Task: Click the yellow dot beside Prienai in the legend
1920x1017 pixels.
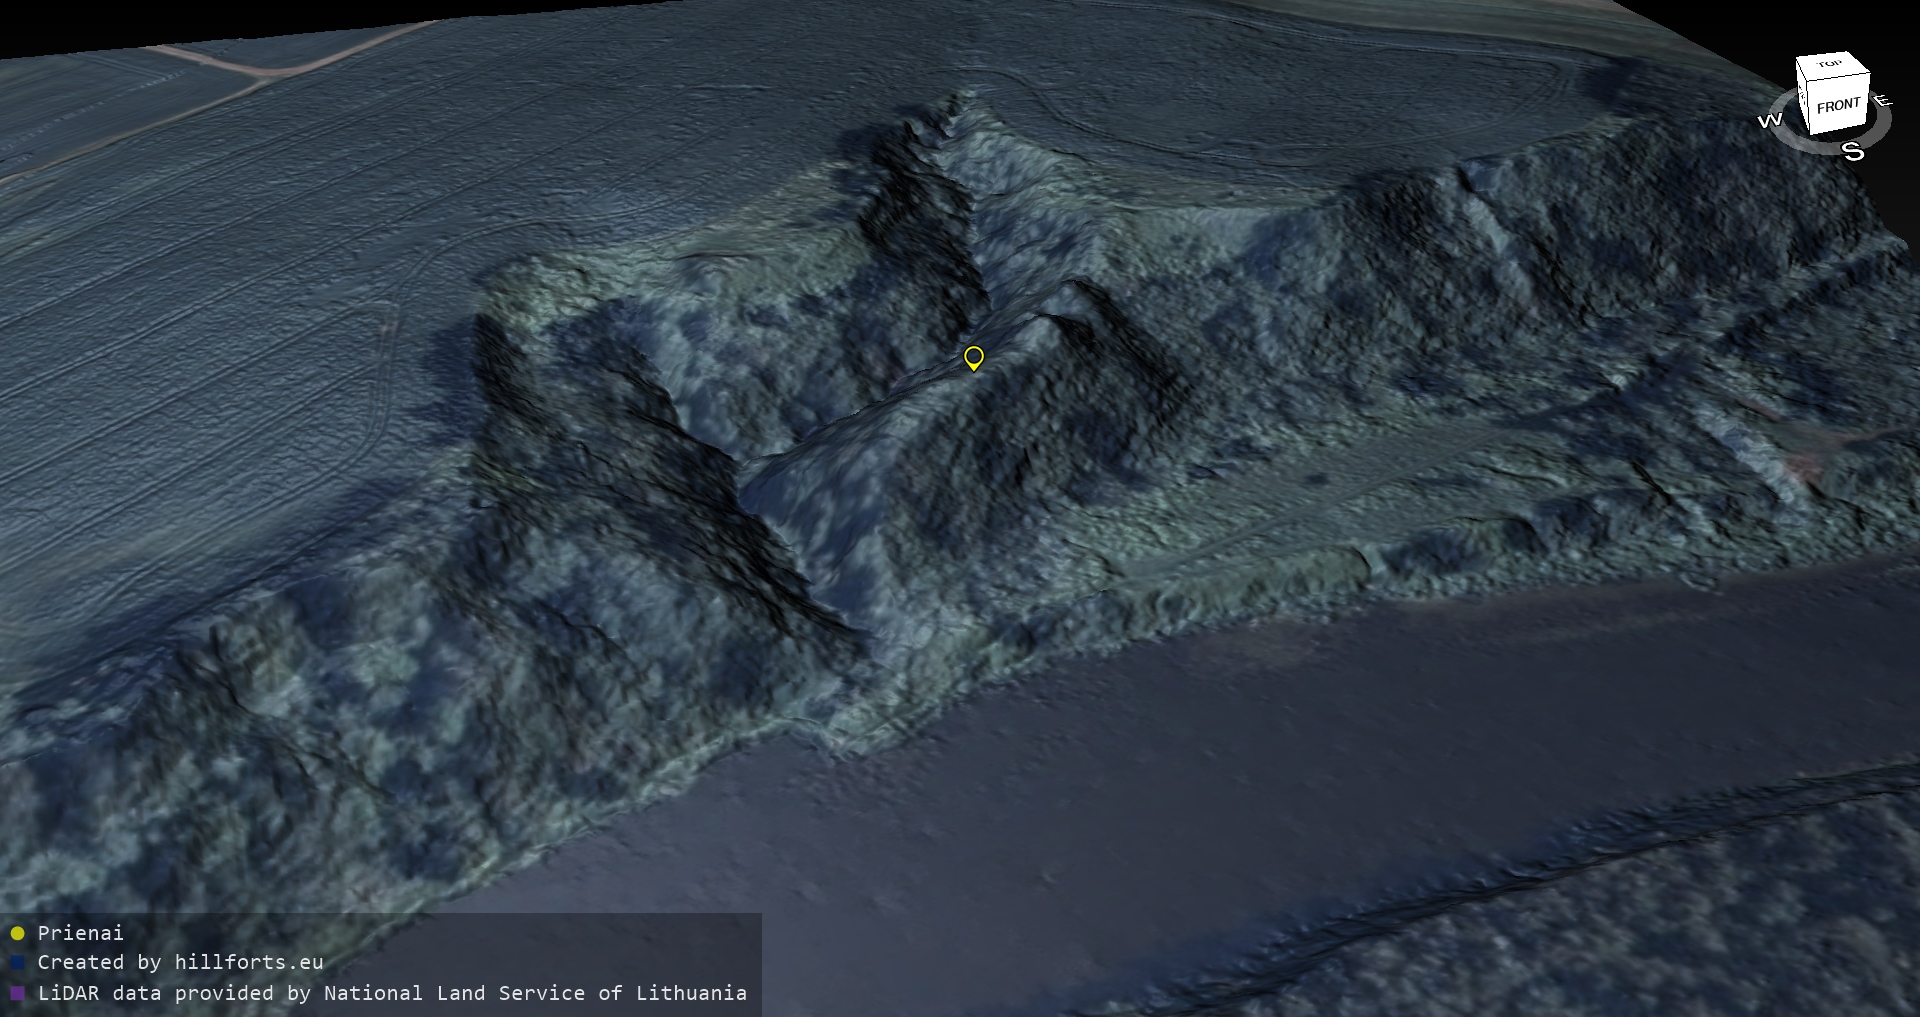Action: [x=17, y=933]
